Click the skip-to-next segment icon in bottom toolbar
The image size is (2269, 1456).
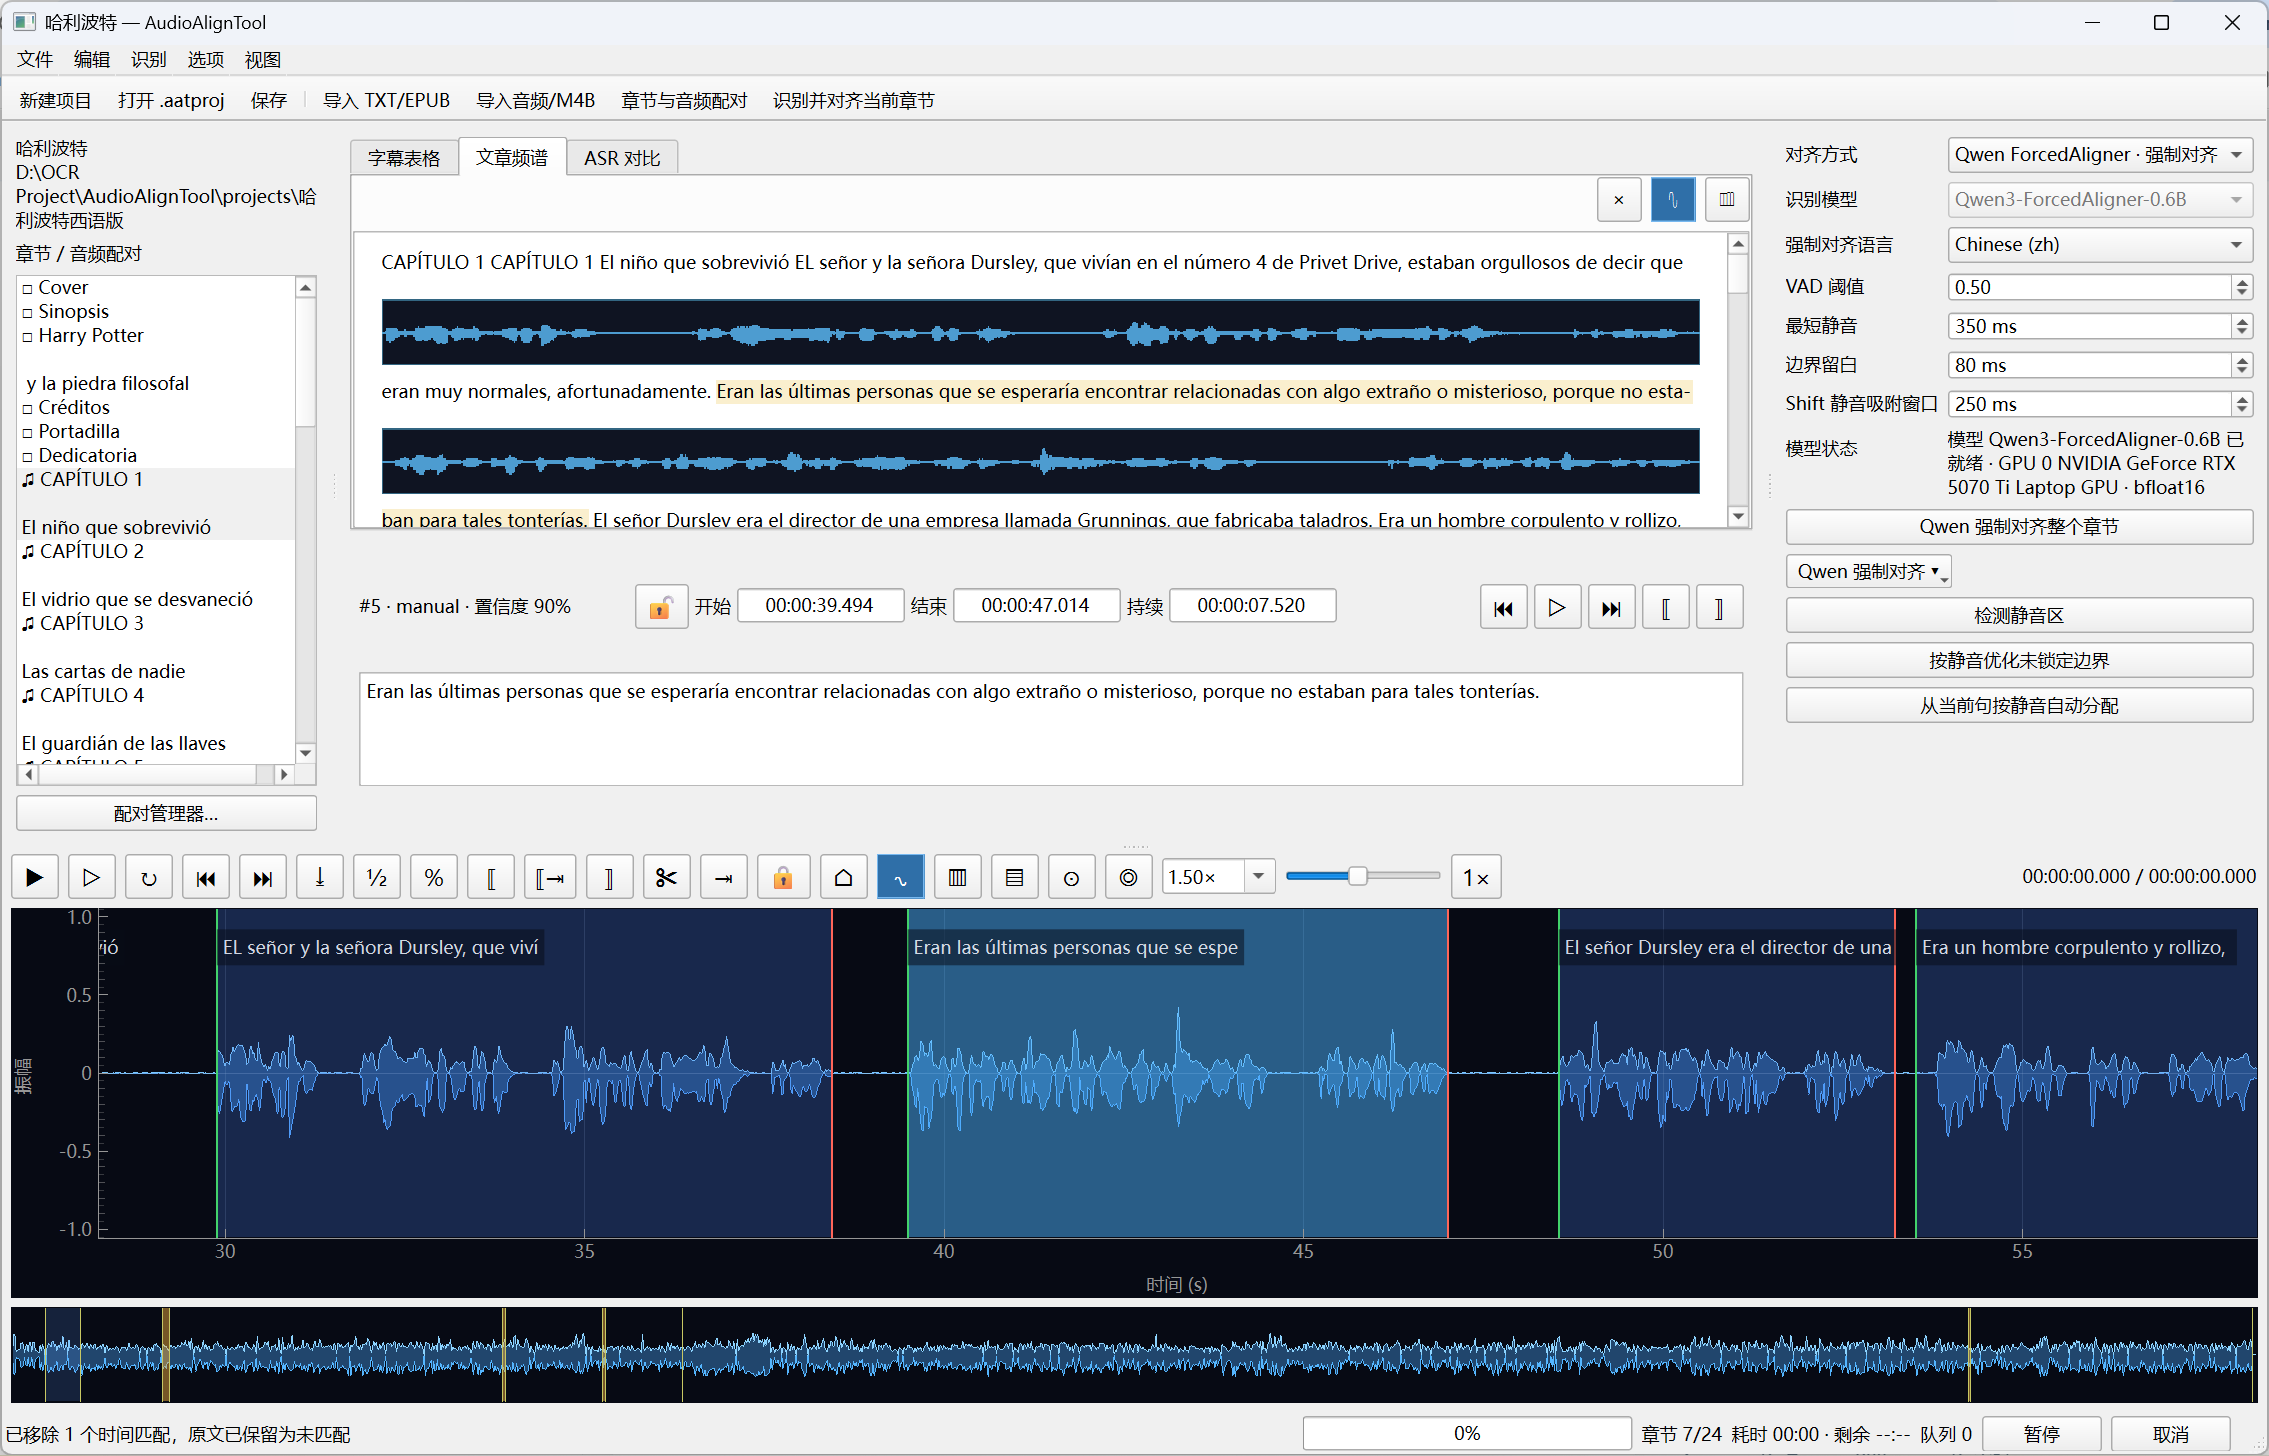pos(263,878)
